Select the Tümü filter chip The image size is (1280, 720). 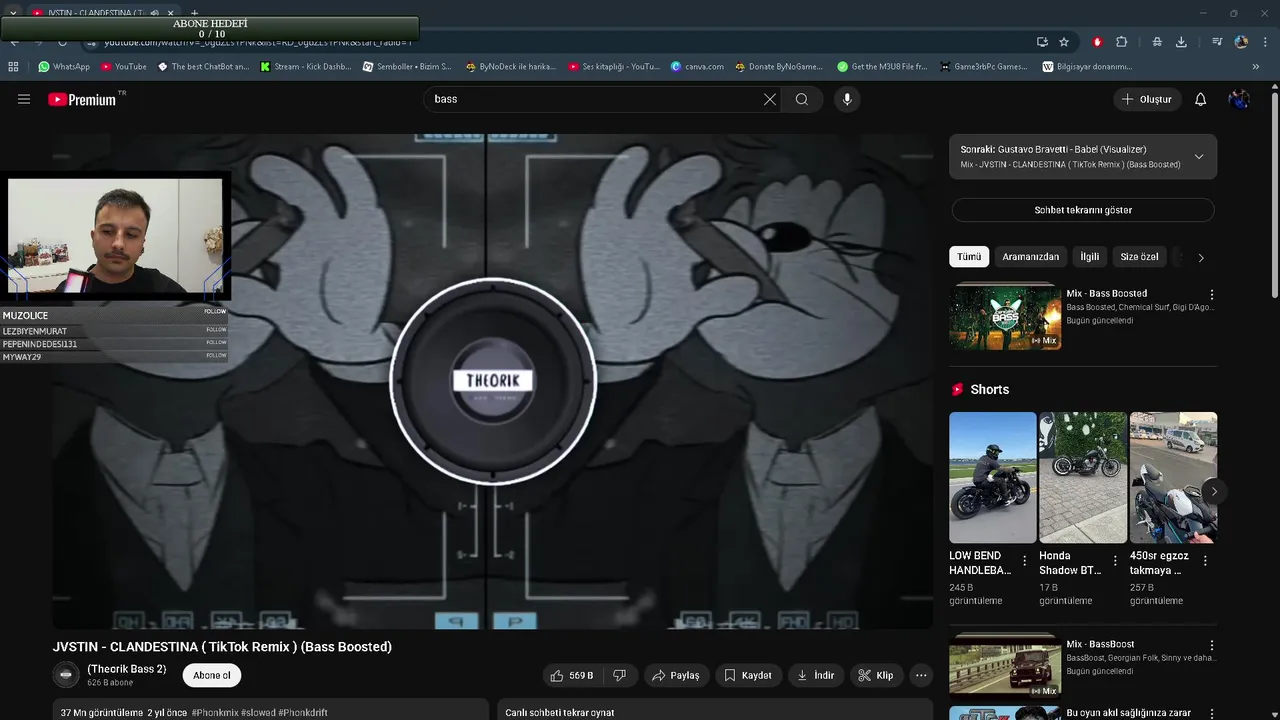point(969,257)
